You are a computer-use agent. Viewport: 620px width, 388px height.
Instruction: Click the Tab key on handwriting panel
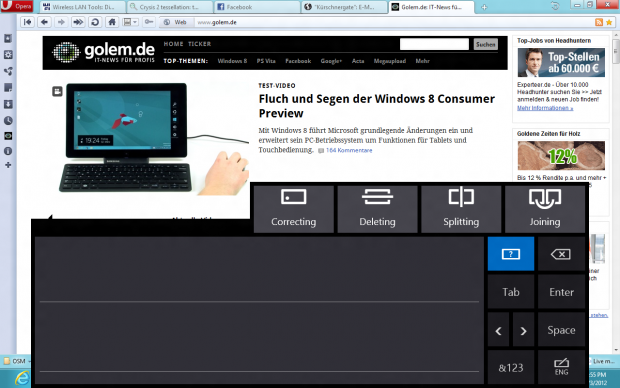click(511, 292)
